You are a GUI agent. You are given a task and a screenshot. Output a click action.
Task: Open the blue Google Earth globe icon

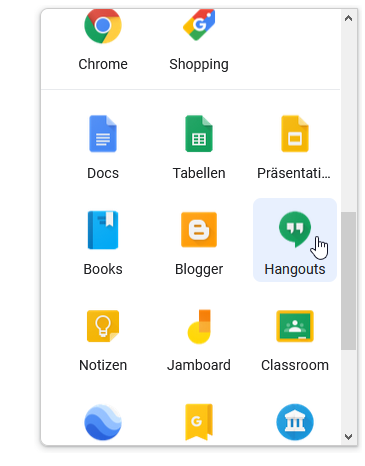click(x=103, y=422)
